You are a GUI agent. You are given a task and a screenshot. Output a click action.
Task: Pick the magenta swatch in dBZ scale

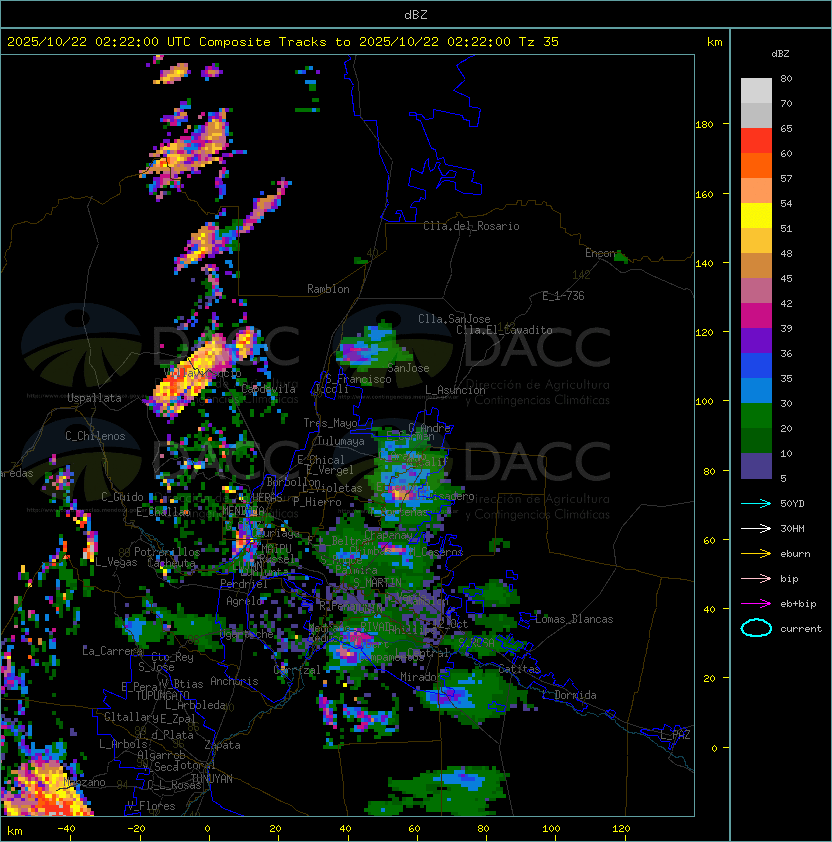756,316
